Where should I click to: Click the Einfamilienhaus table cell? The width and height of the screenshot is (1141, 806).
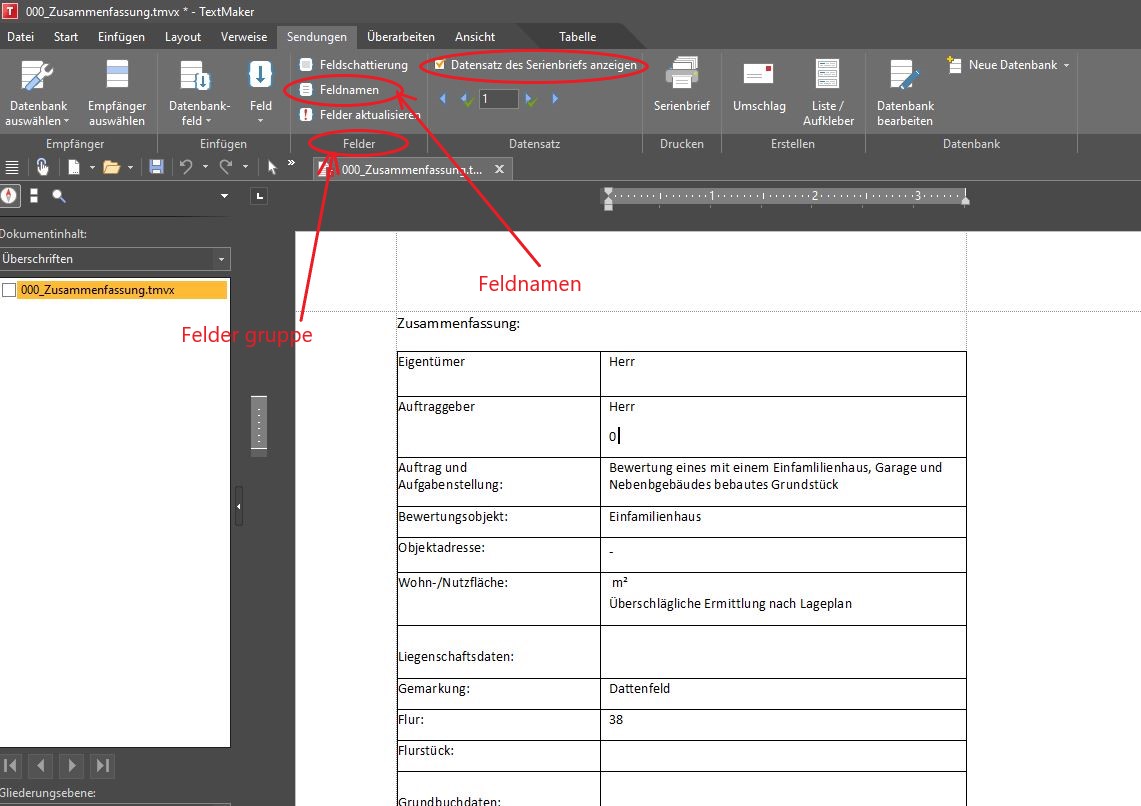pos(783,522)
